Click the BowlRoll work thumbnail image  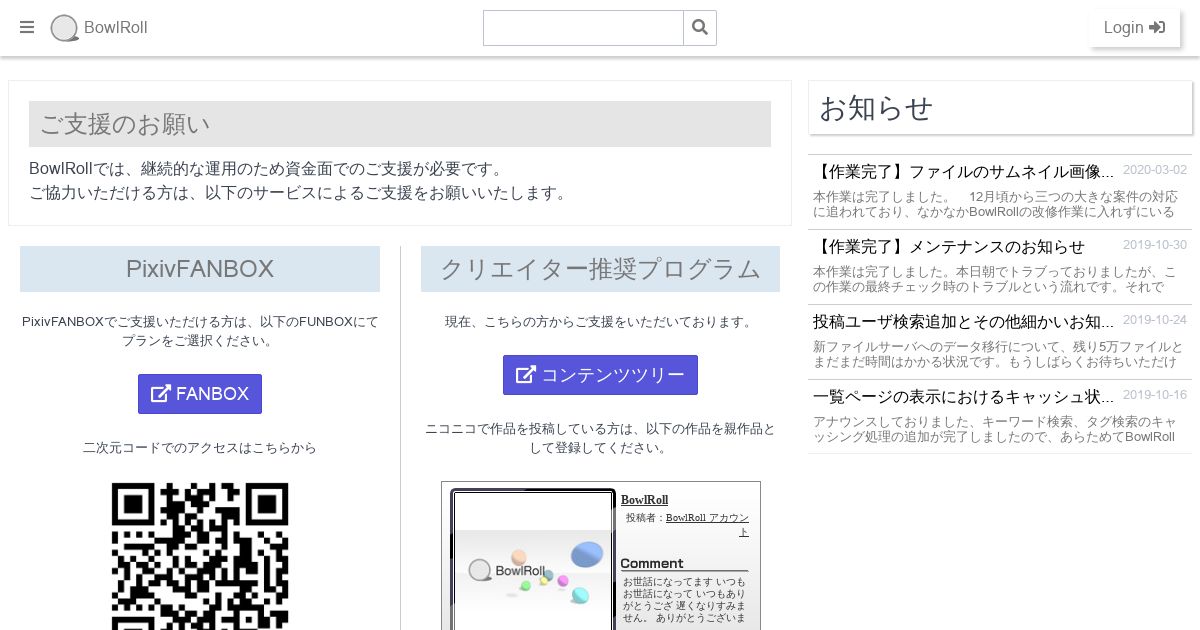click(533, 560)
